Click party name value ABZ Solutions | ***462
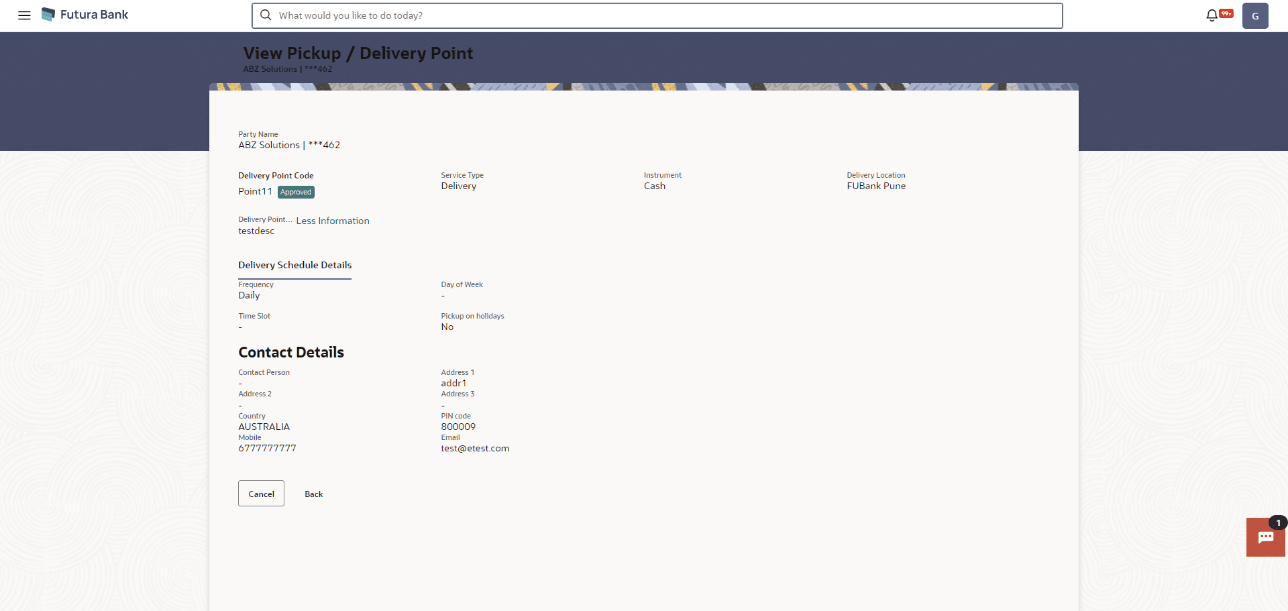The image size is (1288, 611). click(289, 145)
